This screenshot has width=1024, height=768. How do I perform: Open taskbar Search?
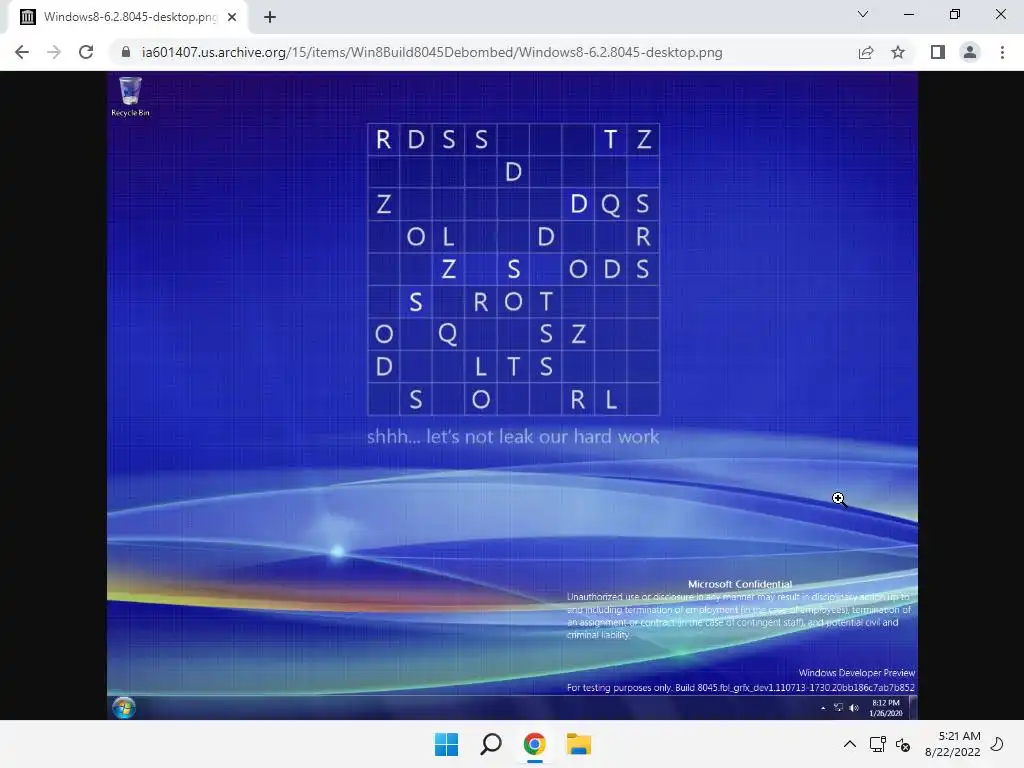[490, 744]
